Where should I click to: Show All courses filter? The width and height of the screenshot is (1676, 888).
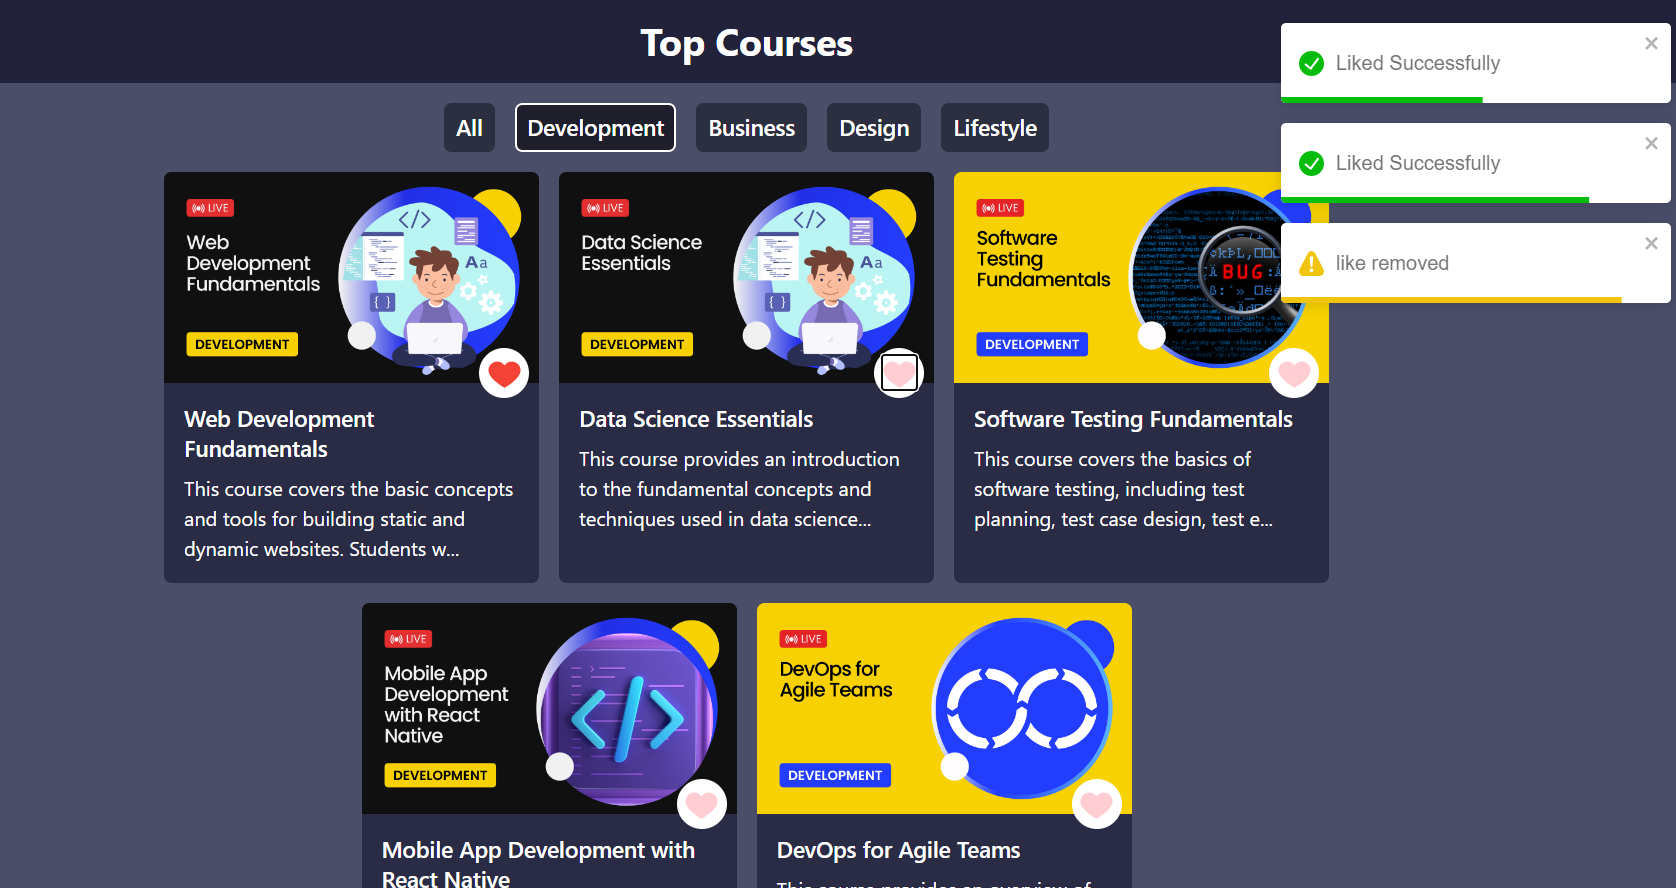pos(469,128)
